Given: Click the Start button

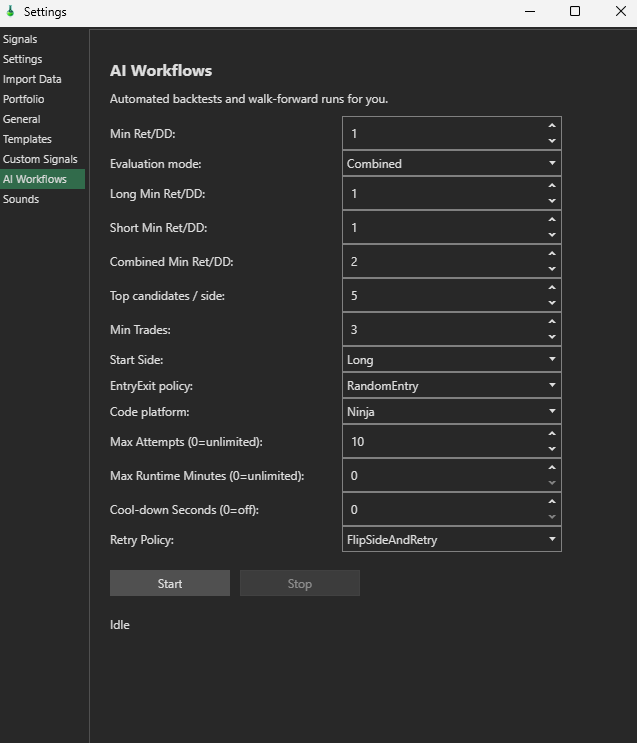Looking at the screenshot, I should click(x=170, y=583).
